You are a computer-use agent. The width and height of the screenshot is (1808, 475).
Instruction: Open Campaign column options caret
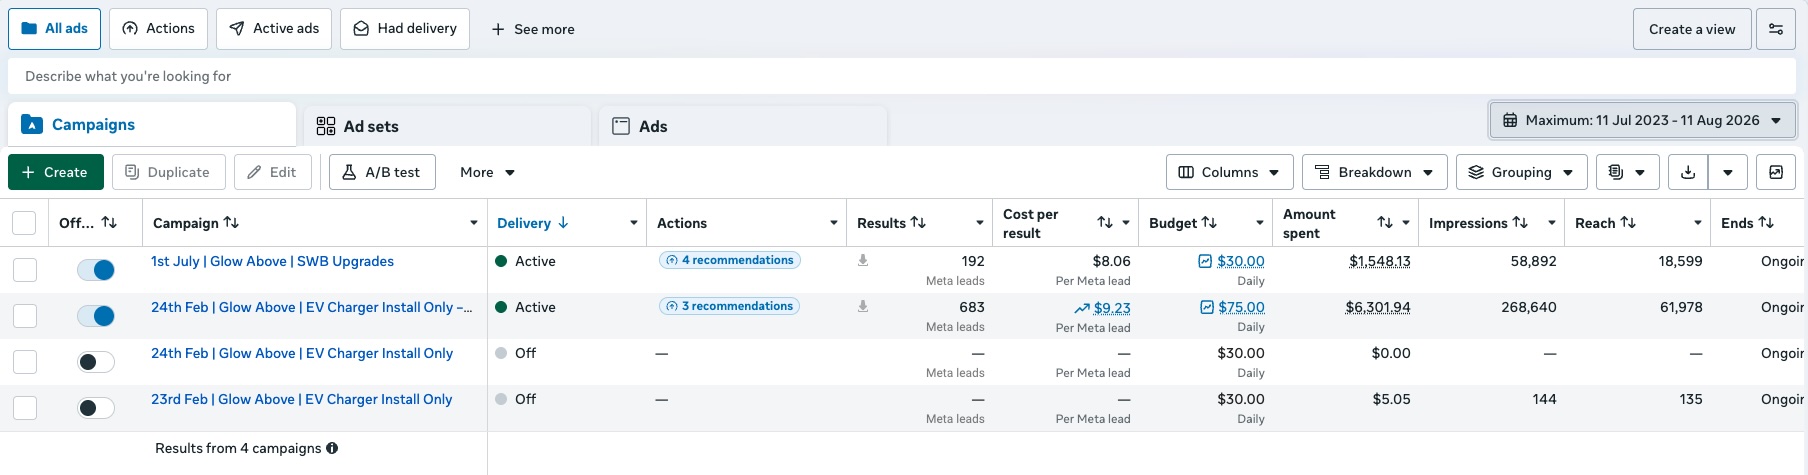(474, 223)
